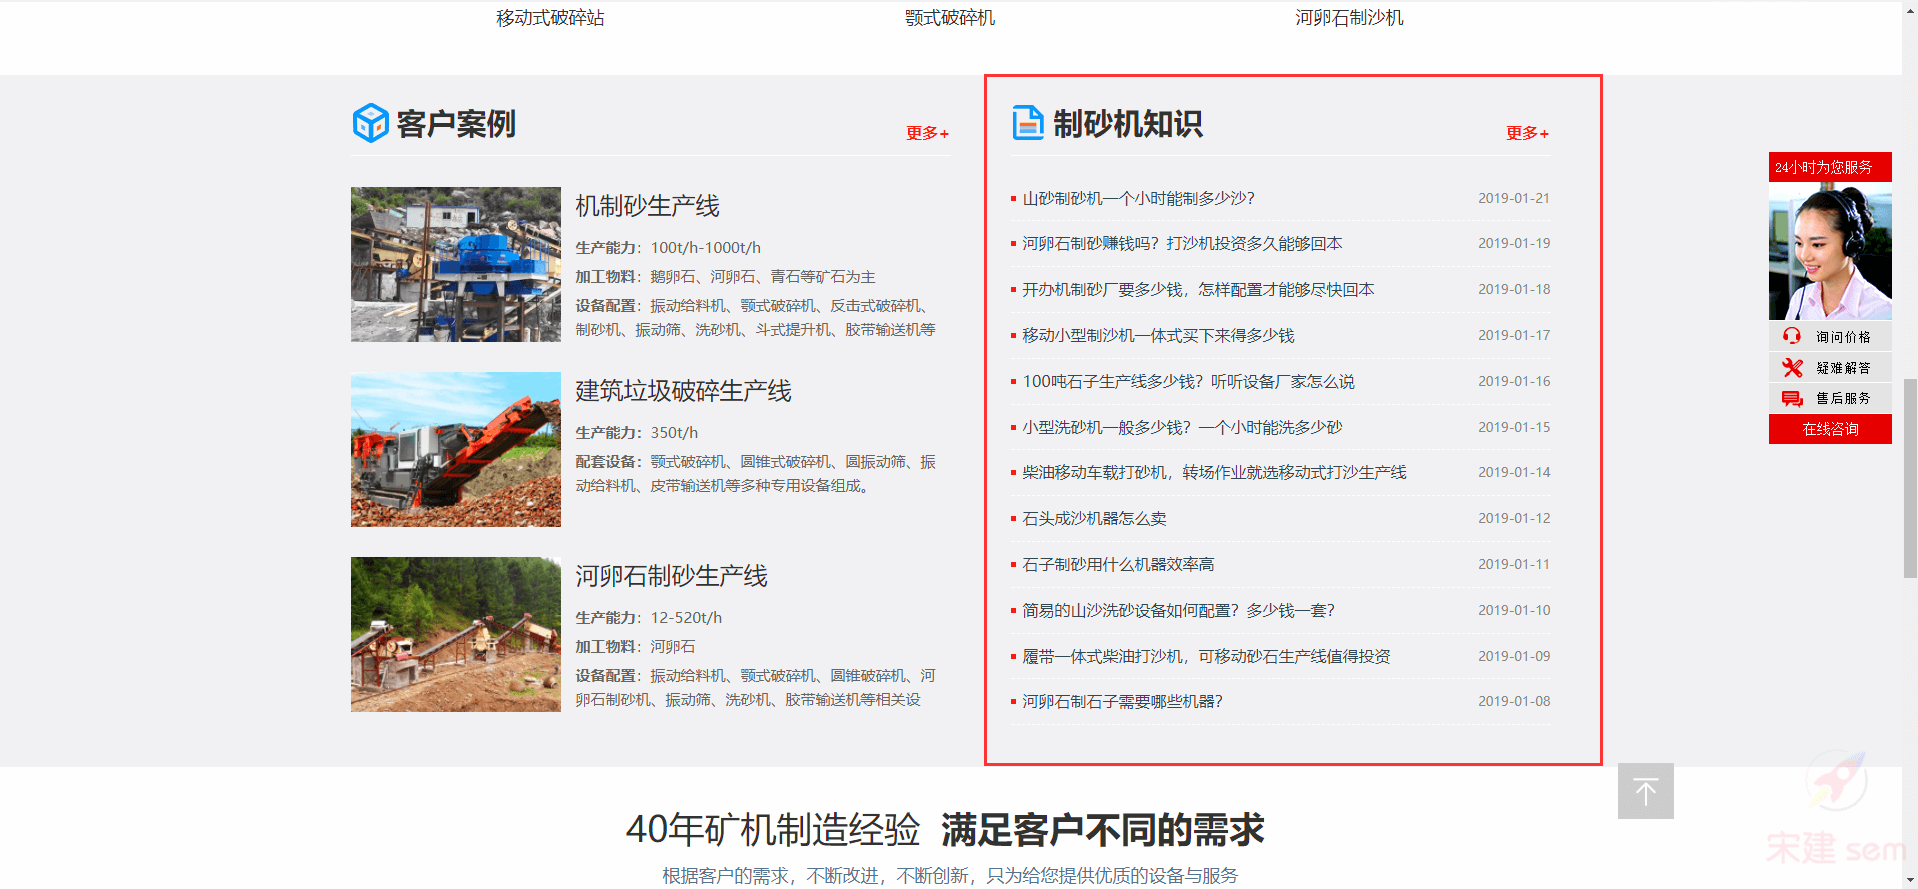This screenshot has width=1918, height=890.
Task: Open the 河卵石制砂生产线 thumbnail image
Action: click(456, 634)
